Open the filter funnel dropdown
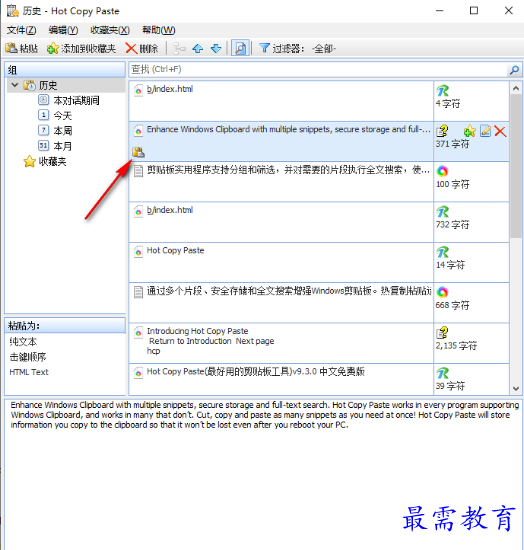 point(298,48)
